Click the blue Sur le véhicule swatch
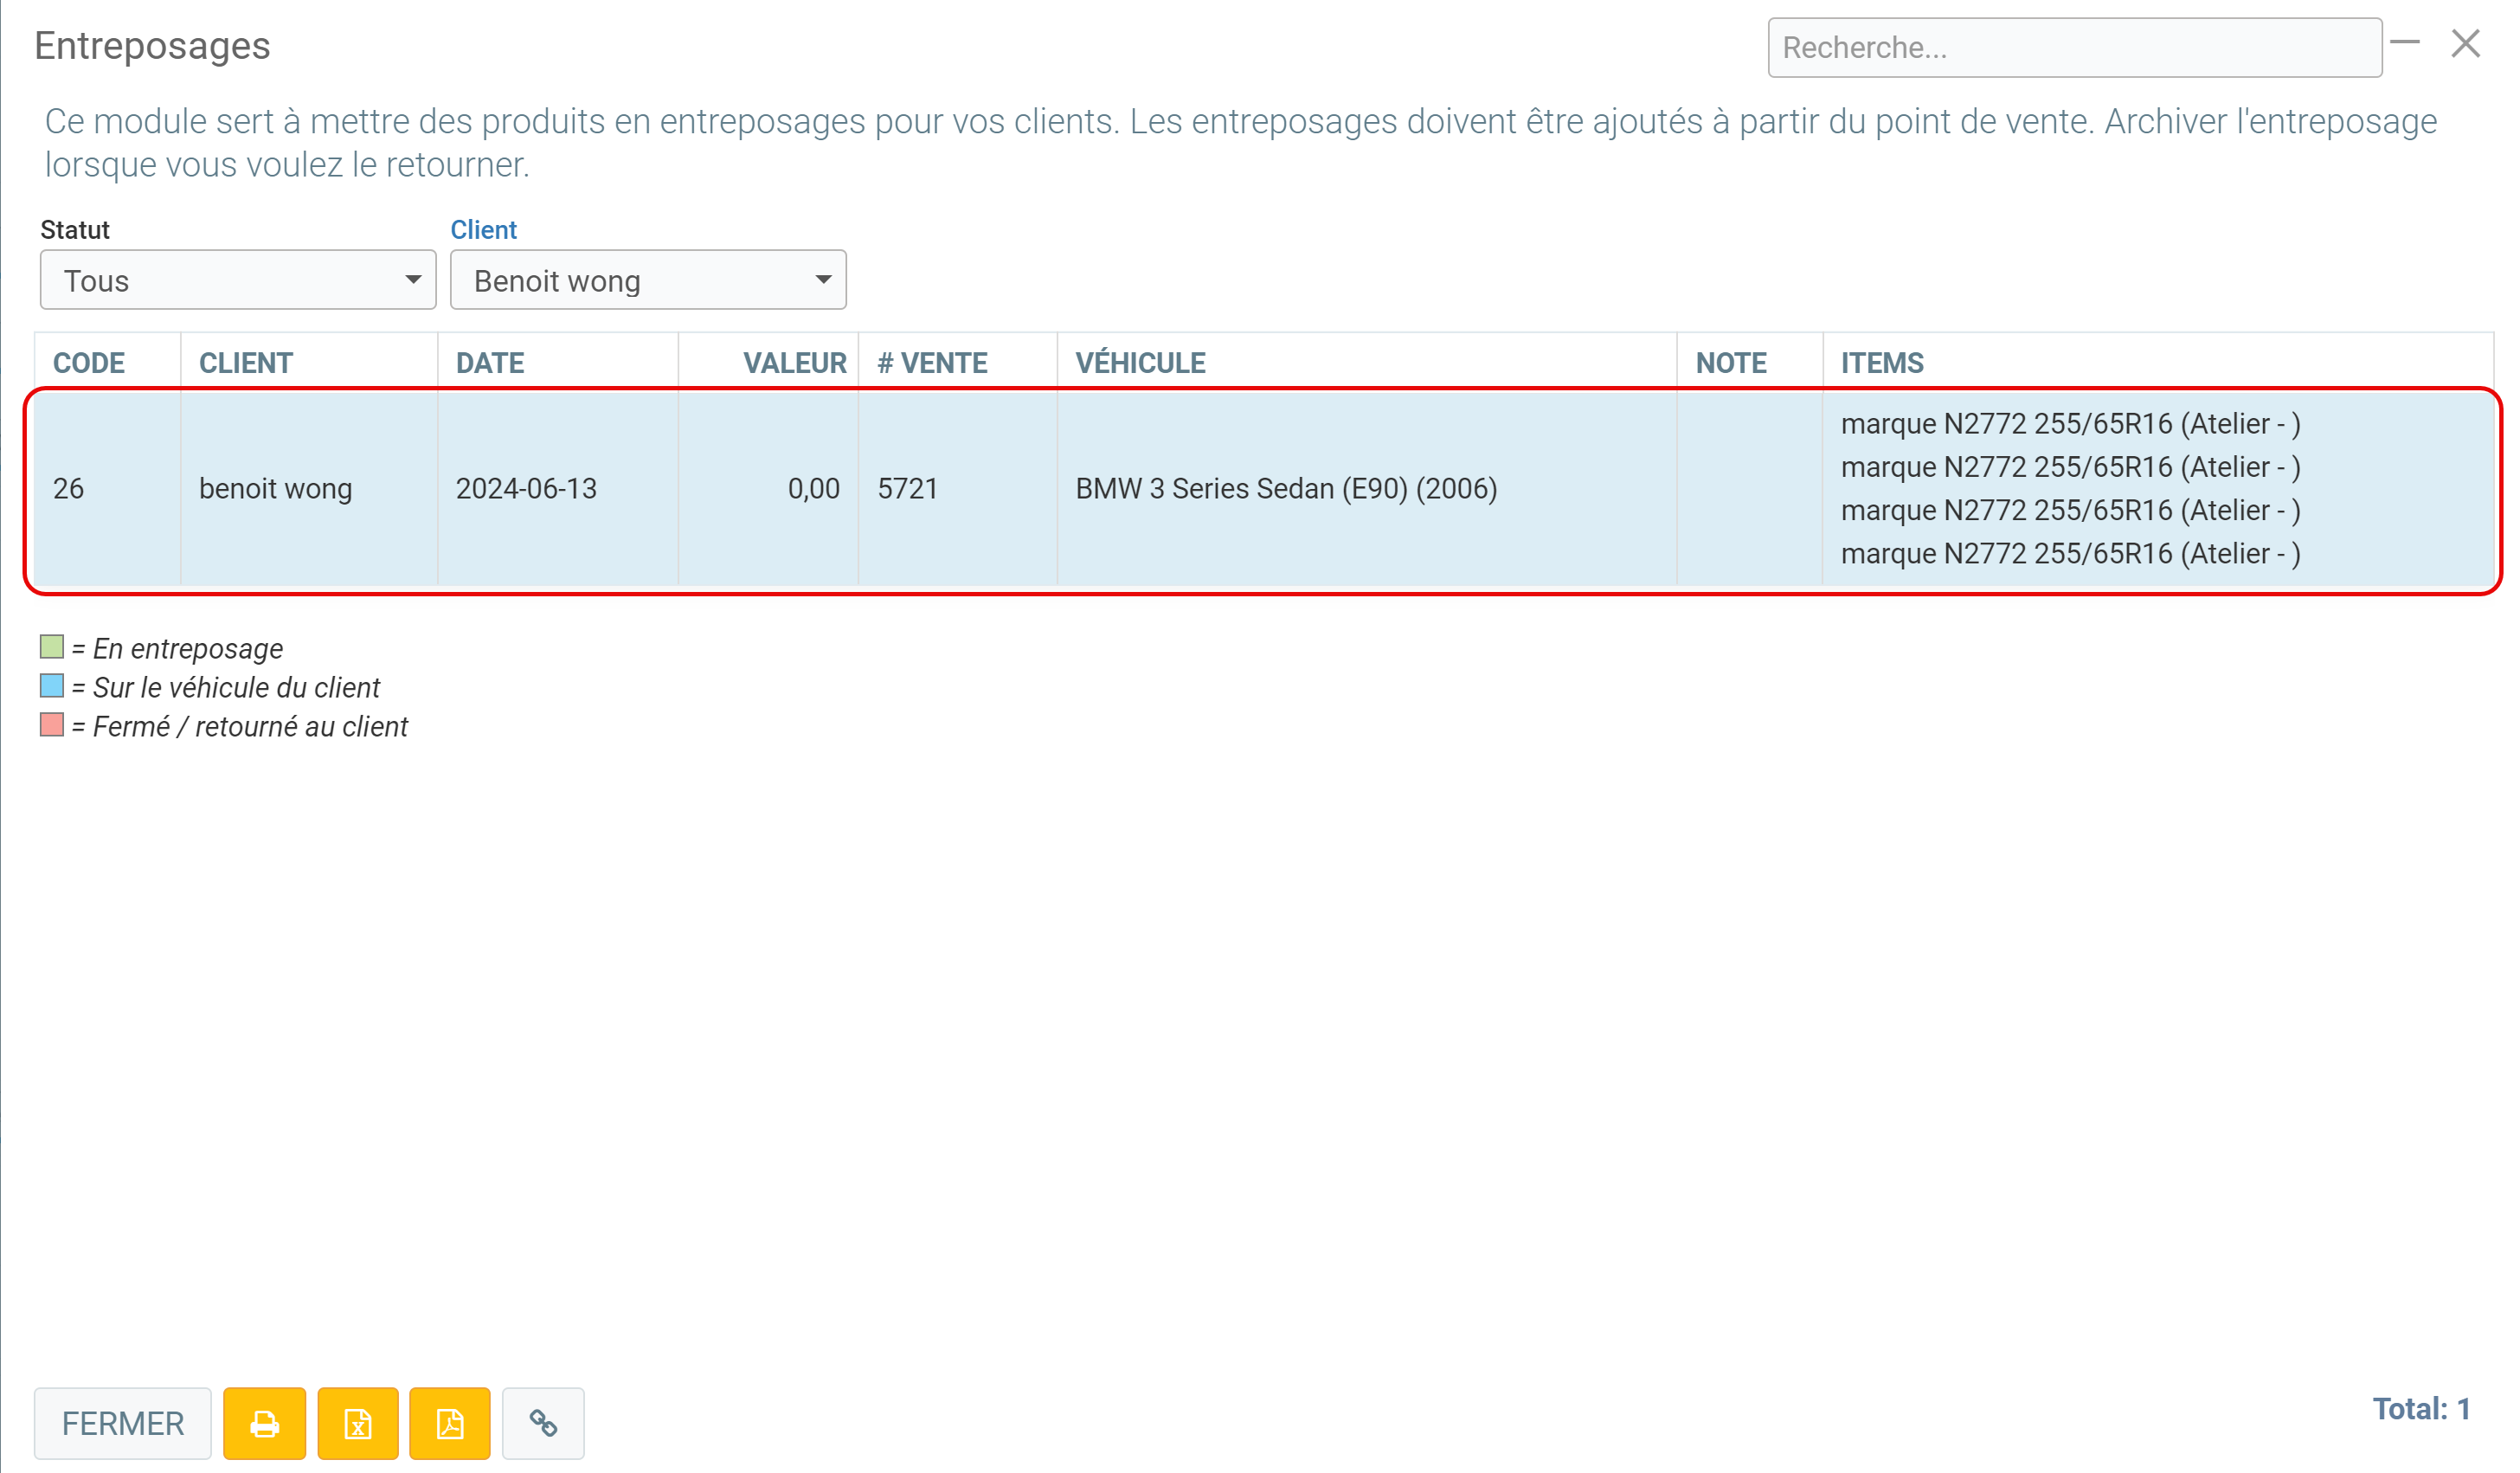 point(52,686)
